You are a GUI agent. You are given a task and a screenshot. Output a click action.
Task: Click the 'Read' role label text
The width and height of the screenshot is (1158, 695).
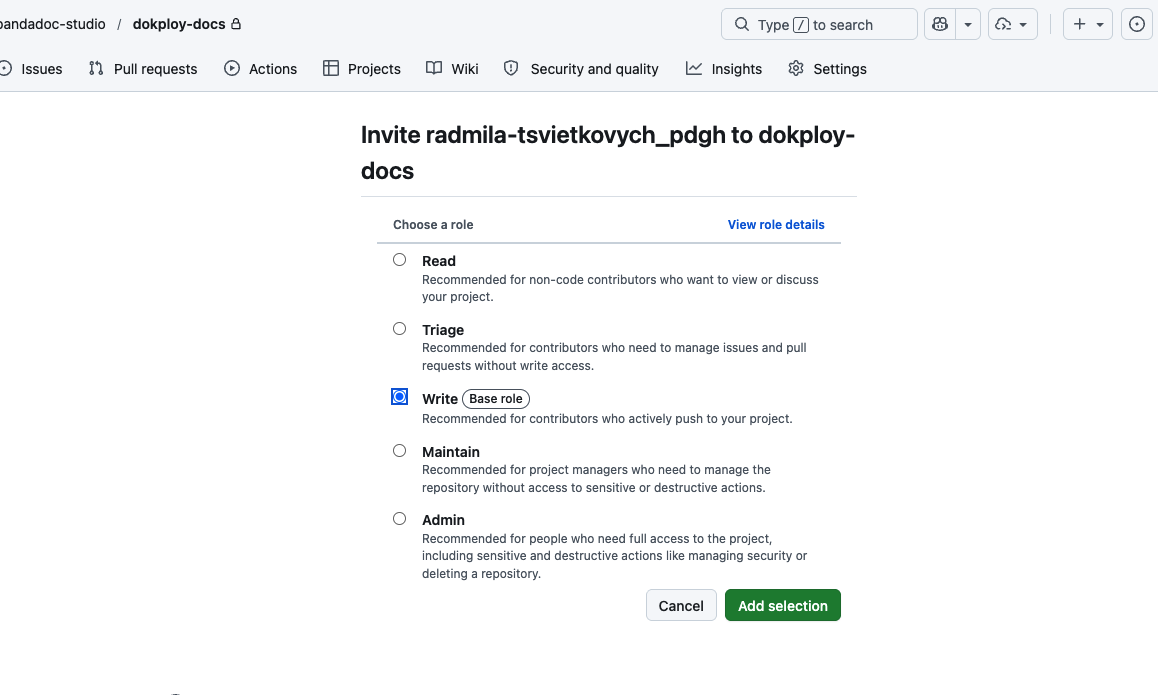click(x=439, y=261)
